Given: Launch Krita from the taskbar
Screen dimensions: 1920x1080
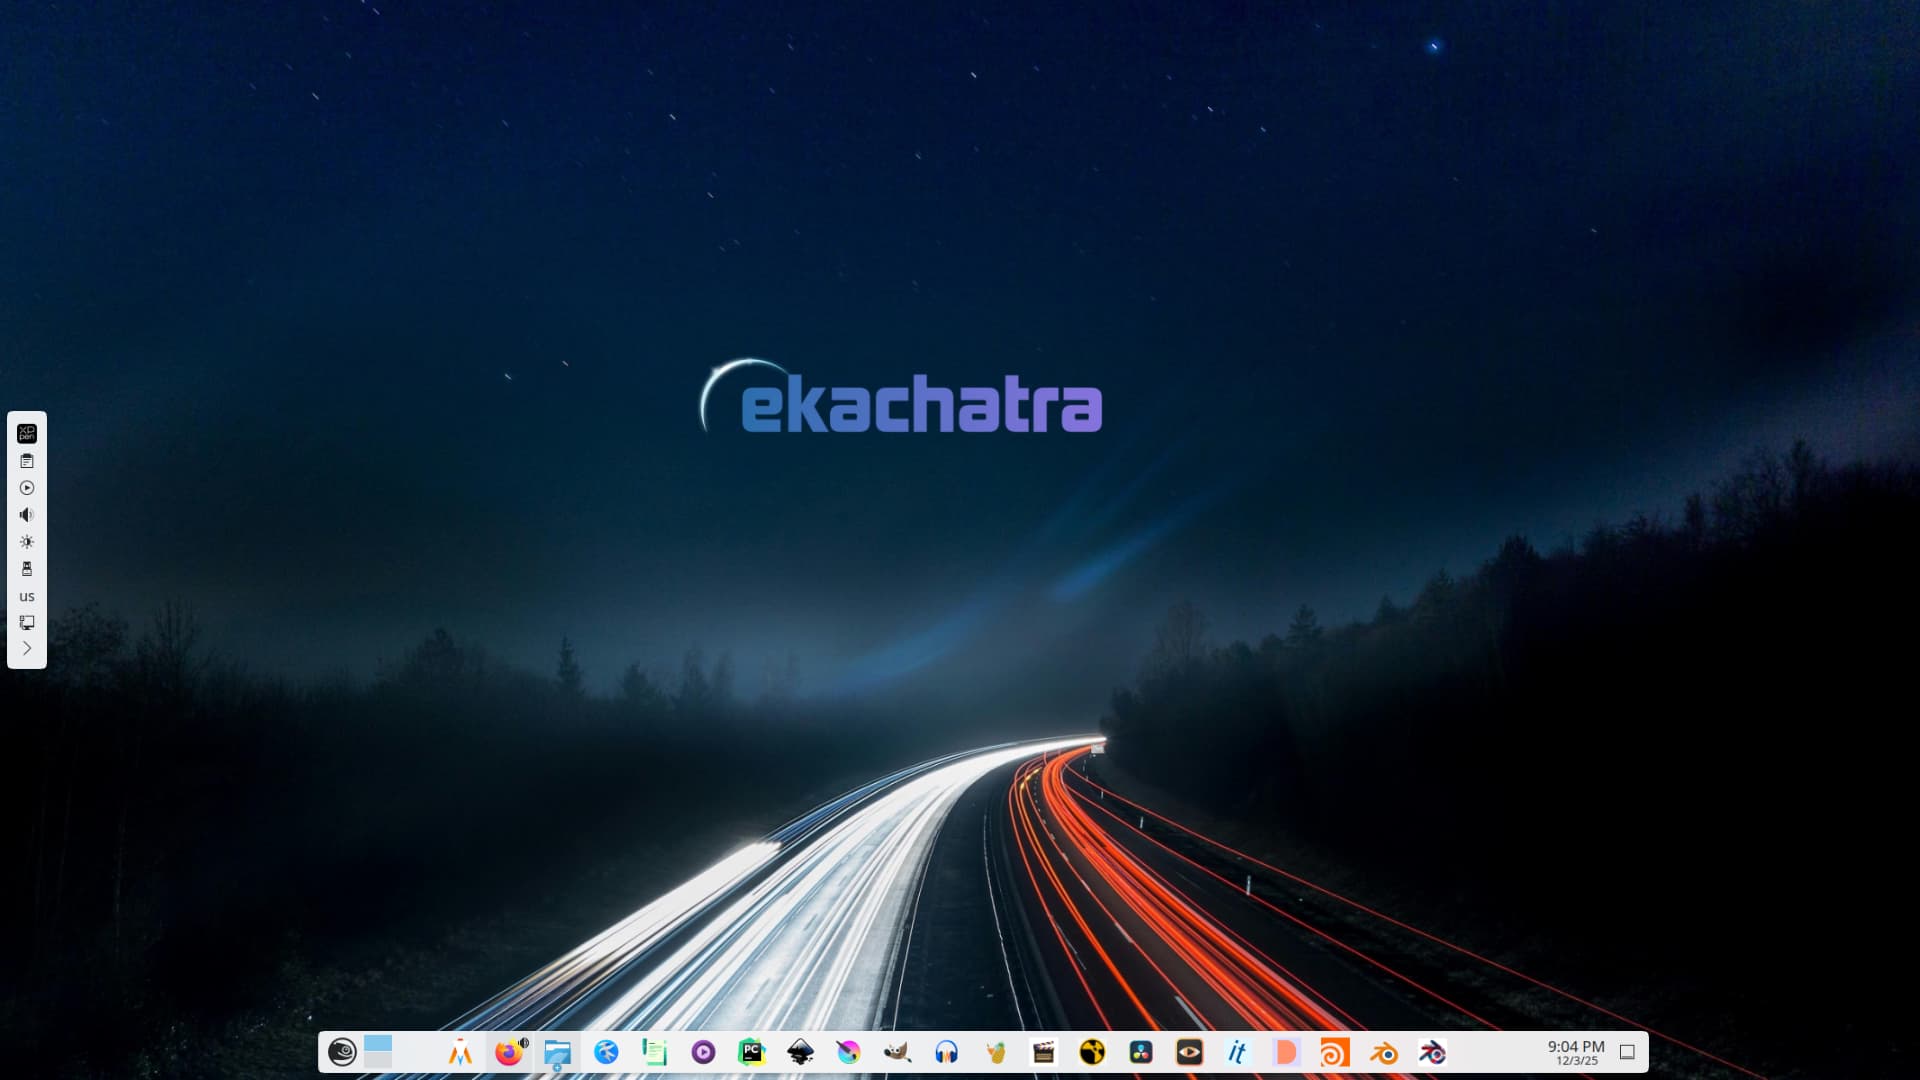Looking at the screenshot, I should pyautogui.click(x=848, y=1052).
